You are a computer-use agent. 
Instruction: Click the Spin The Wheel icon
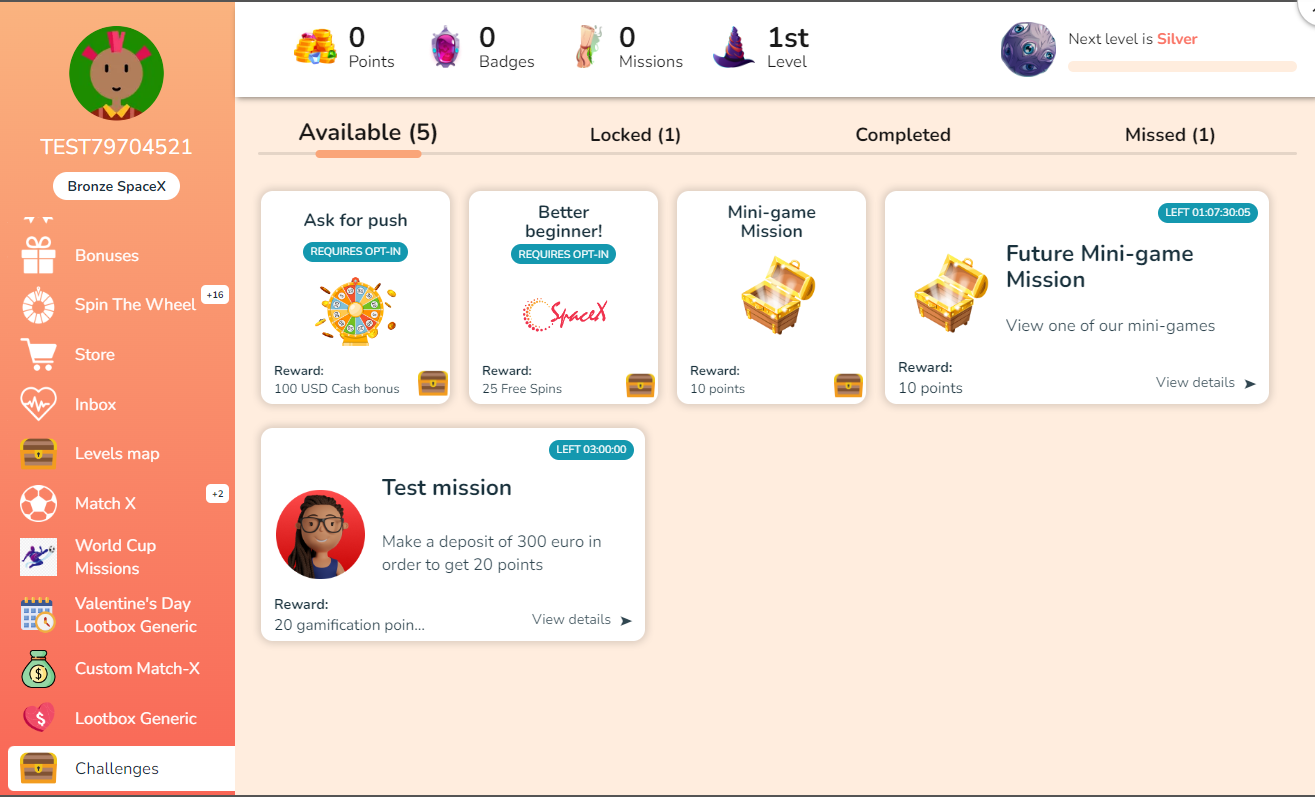[39, 305]
